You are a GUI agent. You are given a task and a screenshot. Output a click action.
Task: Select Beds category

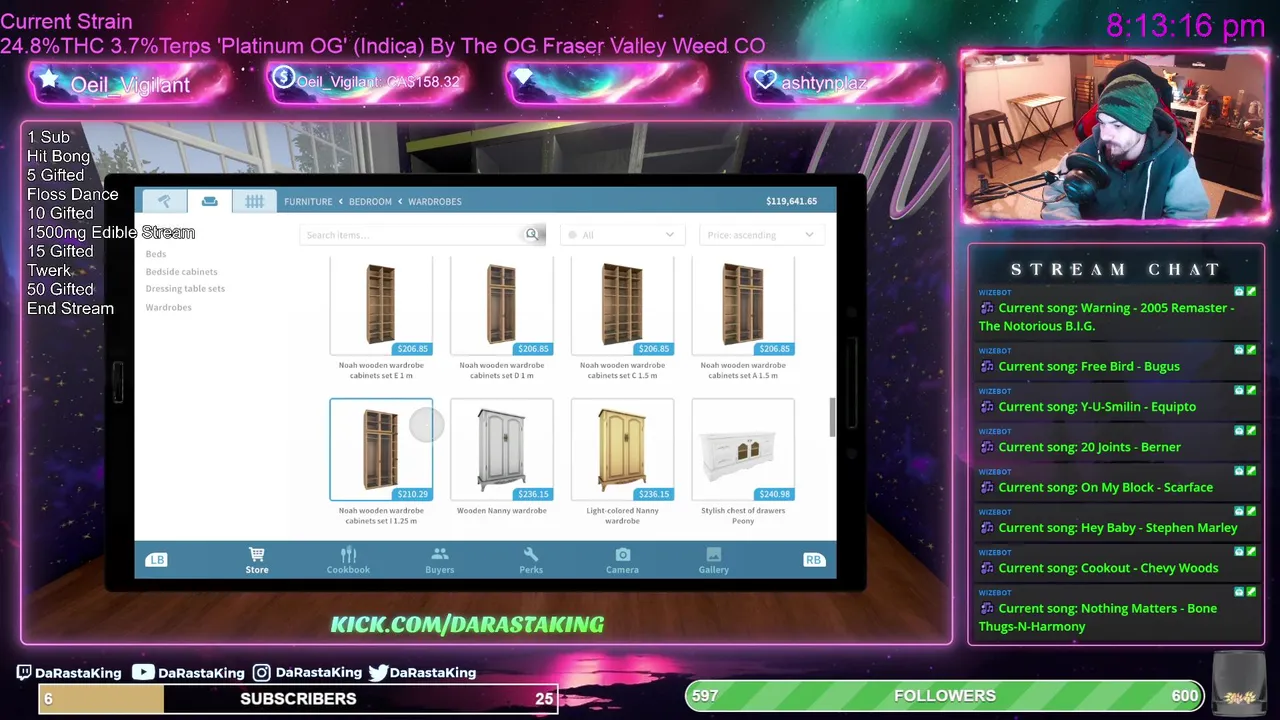click(156, 254)
